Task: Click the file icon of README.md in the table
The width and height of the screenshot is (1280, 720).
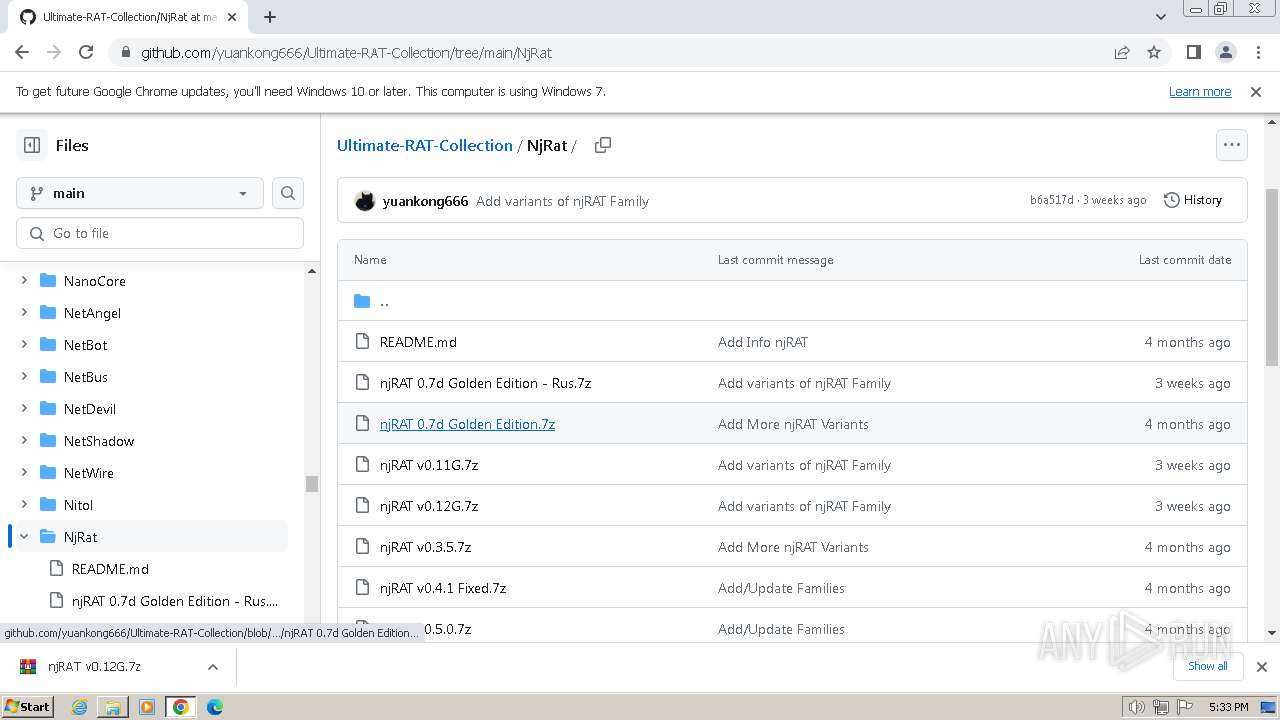Action: [x=363, y=342]
